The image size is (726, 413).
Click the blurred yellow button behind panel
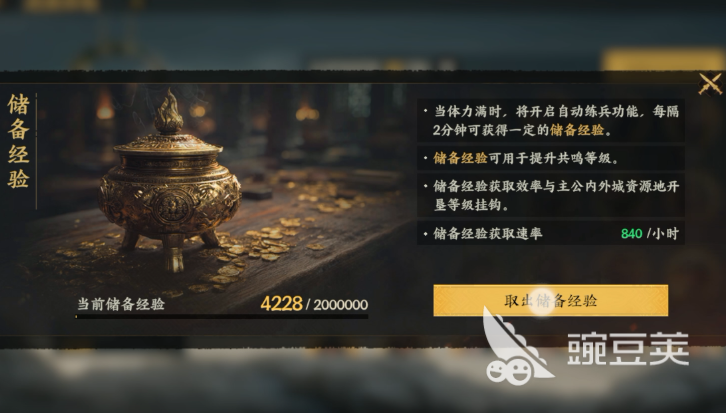click(663, 60)
